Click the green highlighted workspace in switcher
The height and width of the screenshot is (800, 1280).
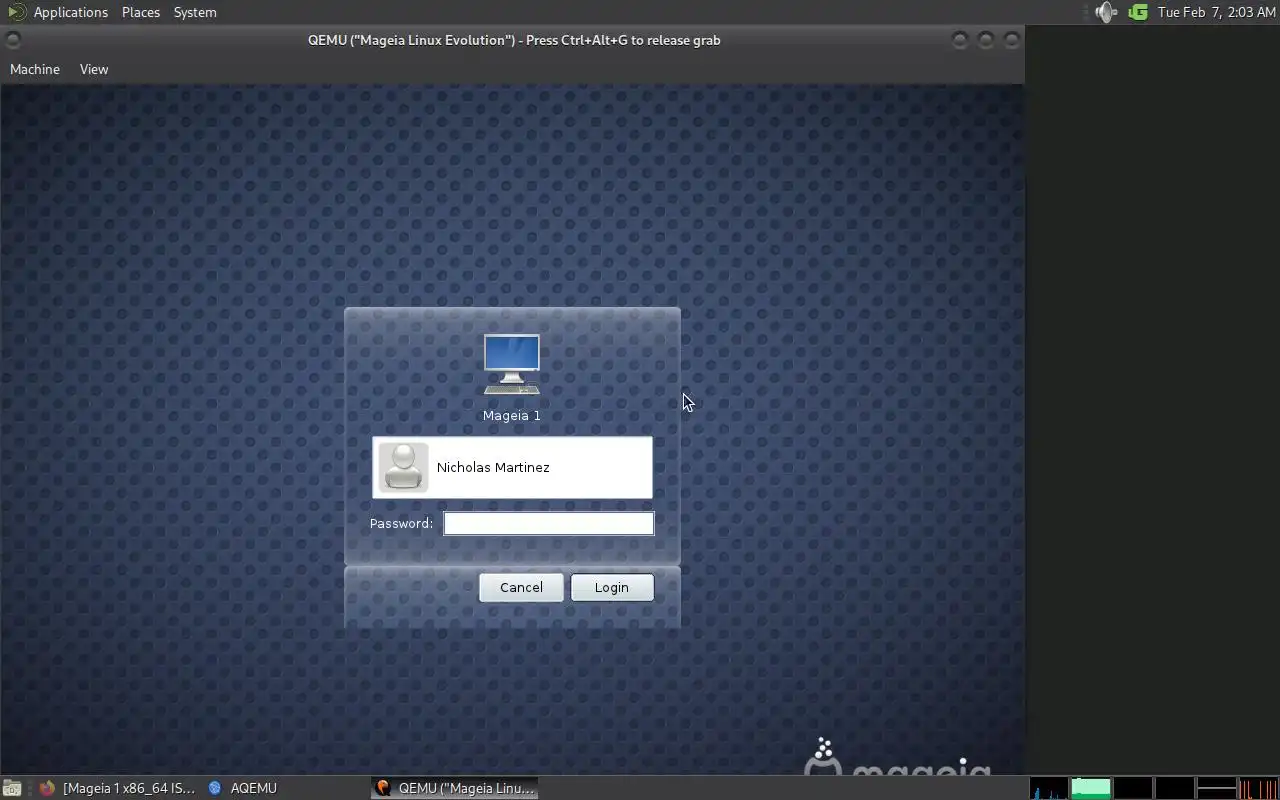[1091, 788]
